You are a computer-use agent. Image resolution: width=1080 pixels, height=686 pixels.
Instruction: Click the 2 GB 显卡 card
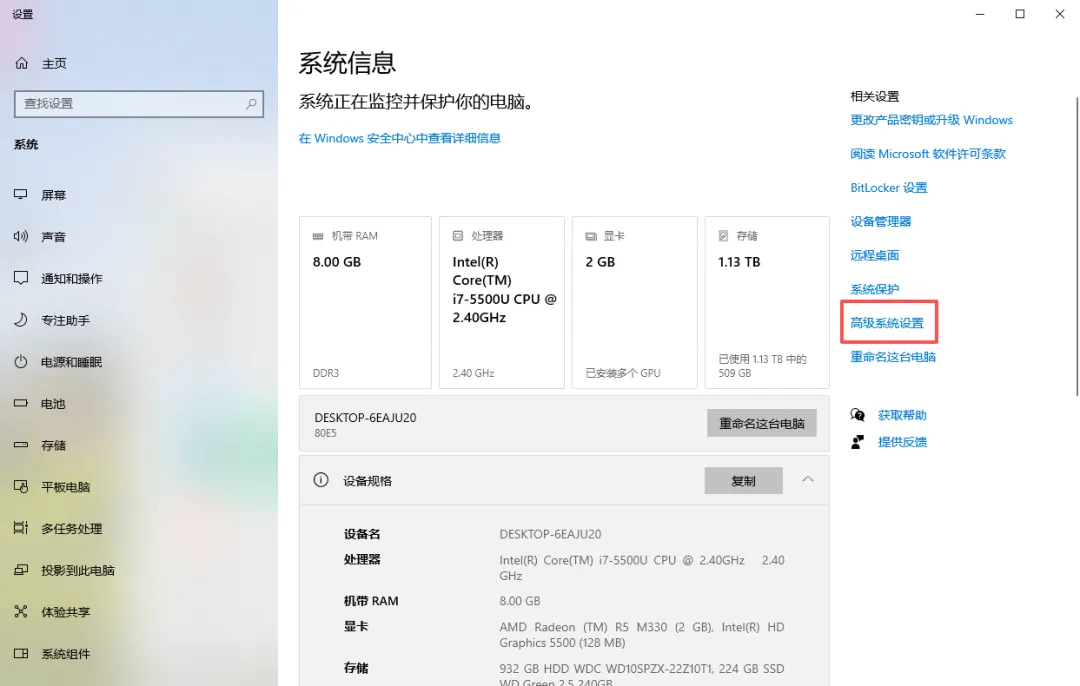[634, 302]
